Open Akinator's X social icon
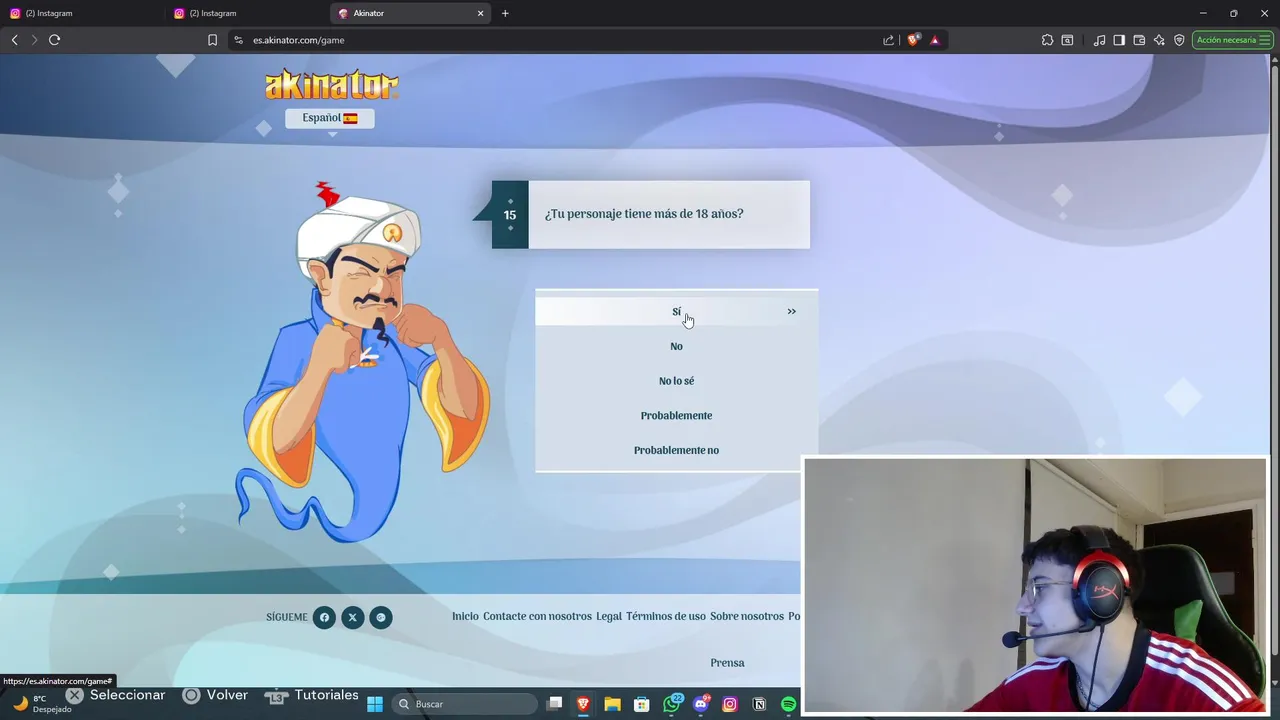The image size is (1280, 720). coord(352,617)
